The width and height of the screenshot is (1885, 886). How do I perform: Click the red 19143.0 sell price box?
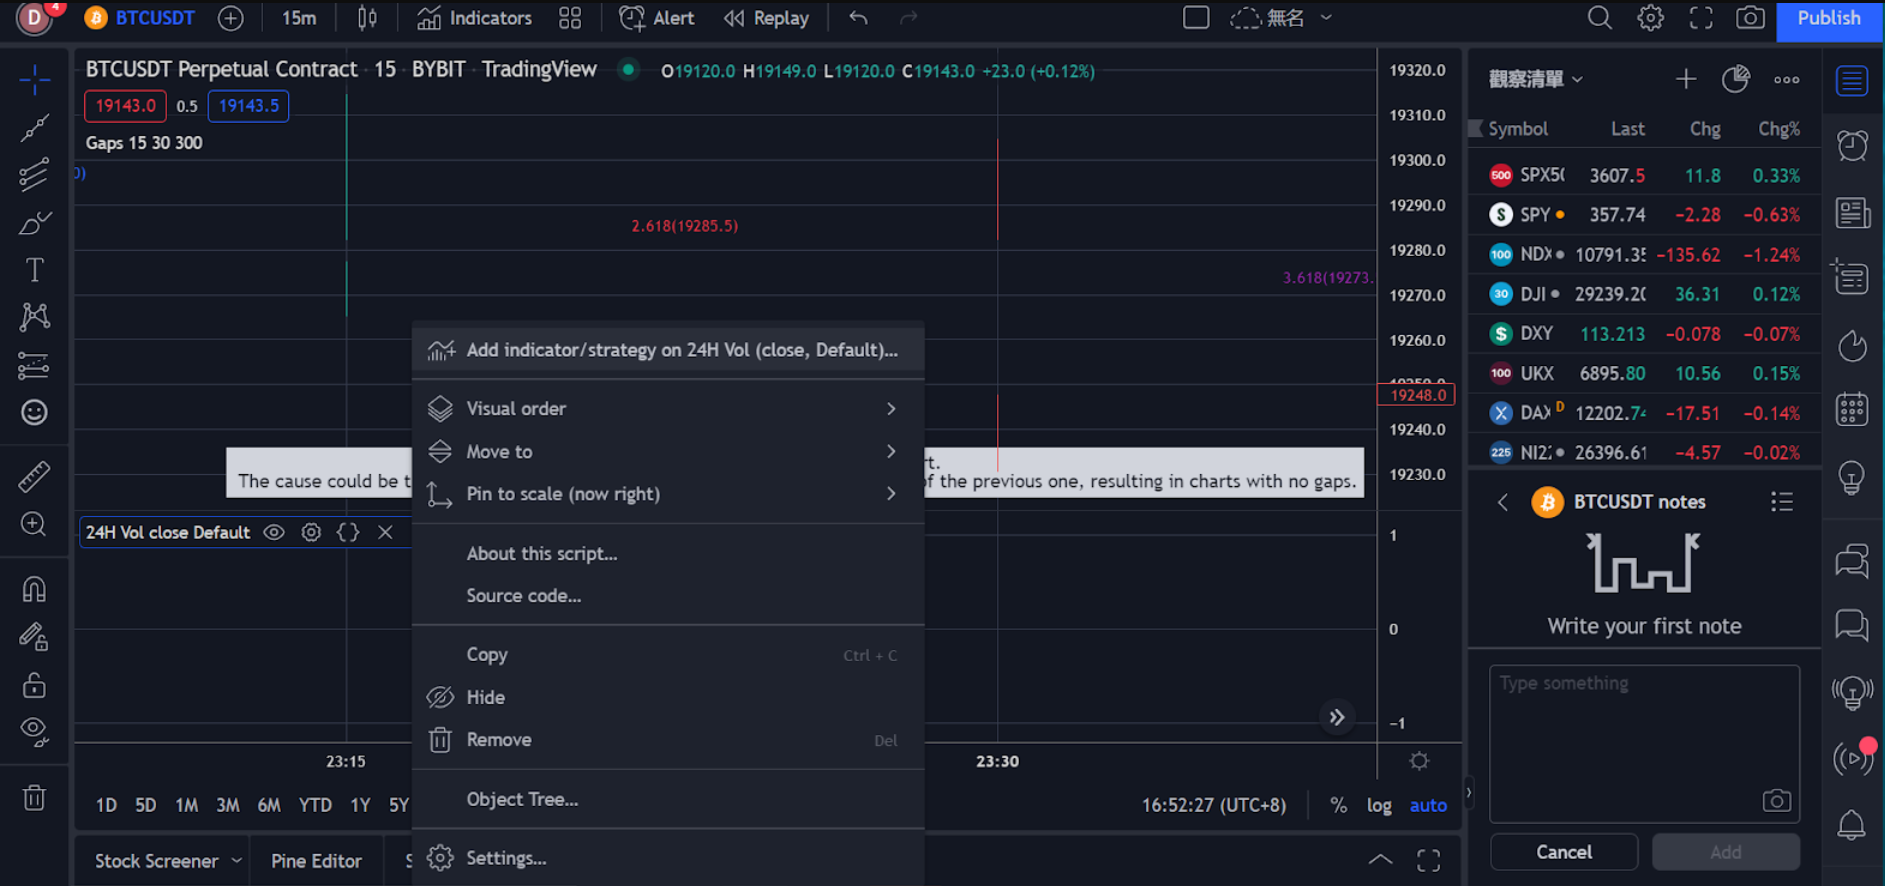pyautogui.click(x=125, y=106)
